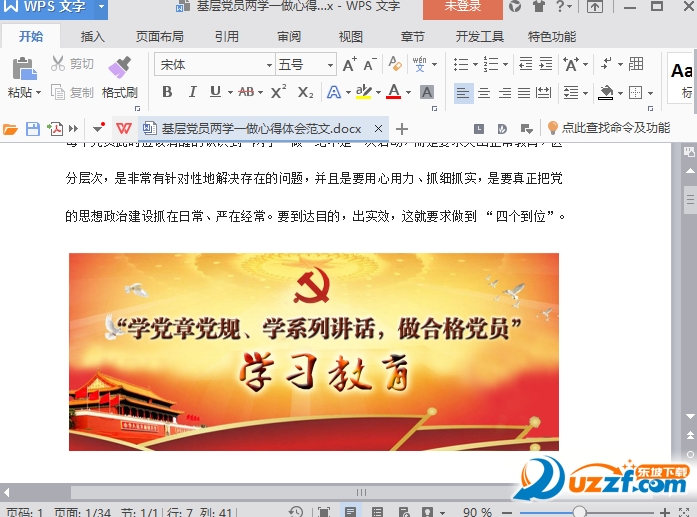Apply distributed alignment icon
This screenshot has height=517, width=697.
(x=544, y=93)
